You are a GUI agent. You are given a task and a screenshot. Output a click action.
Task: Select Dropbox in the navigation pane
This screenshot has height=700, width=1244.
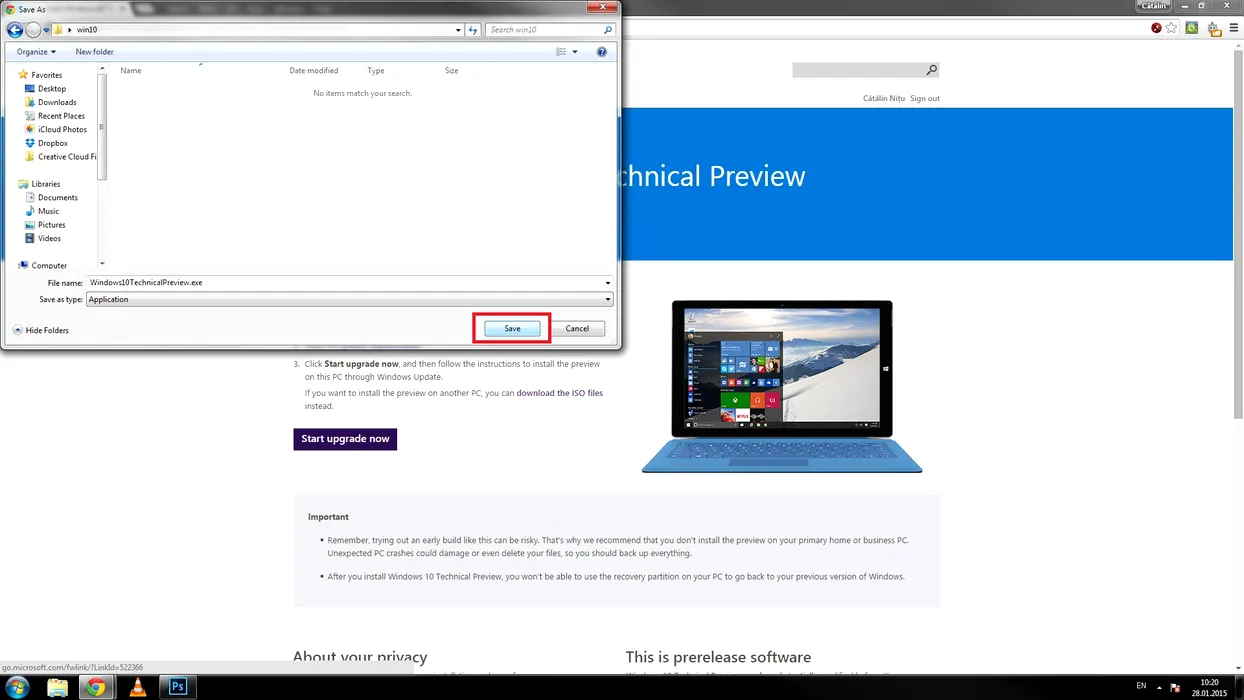(x=52, y=143)
